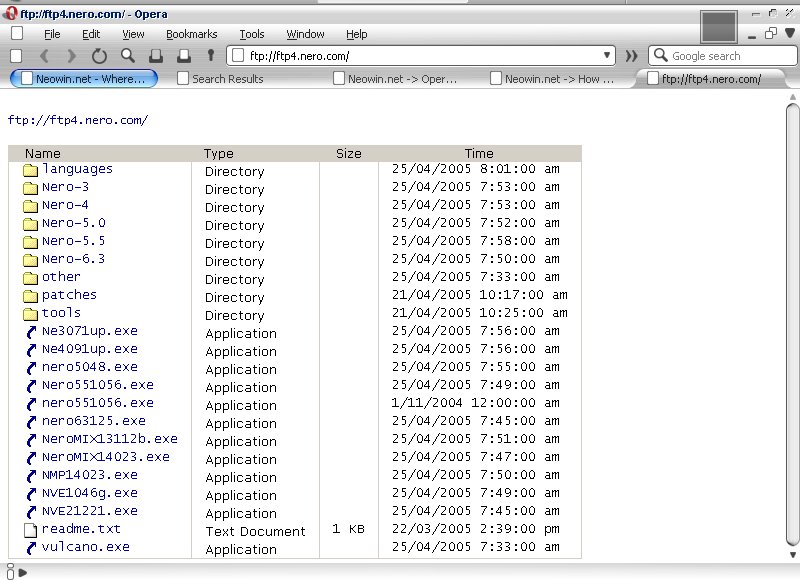Sort the listing by Size column header
The image size is (800, 580).
click(x=349, y=153)
